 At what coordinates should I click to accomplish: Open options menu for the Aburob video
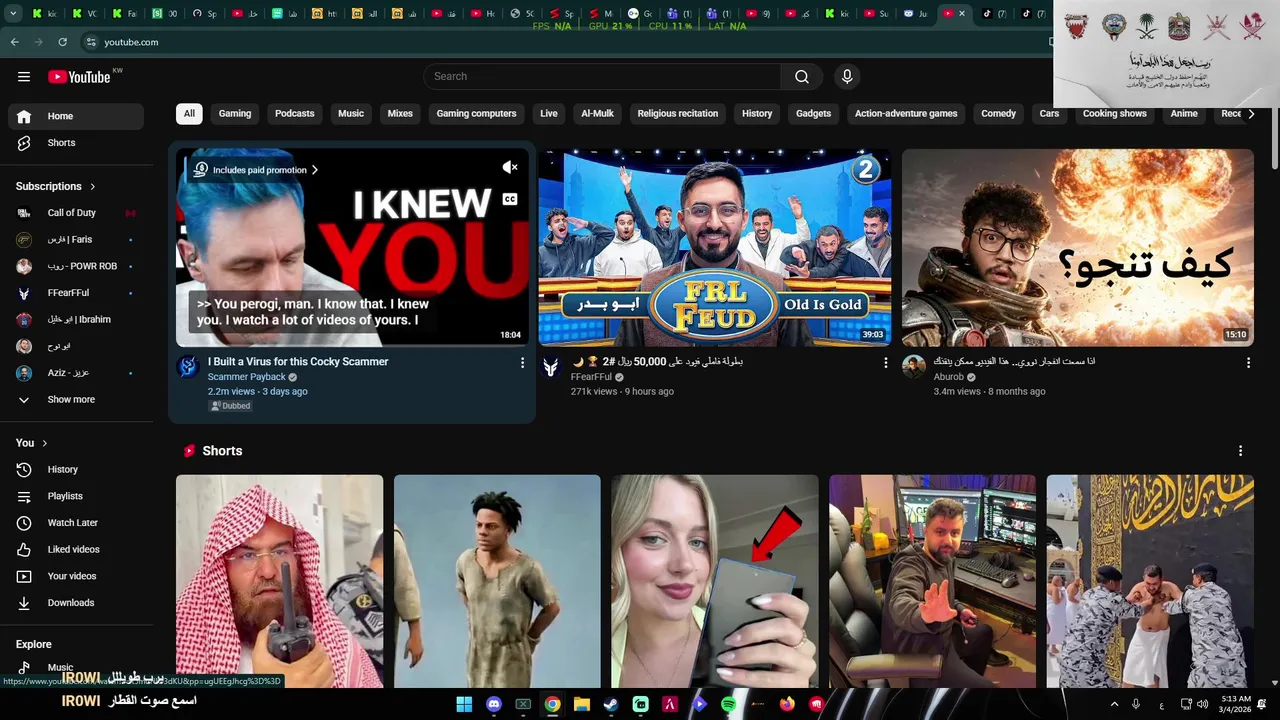tap(1248, 363)
